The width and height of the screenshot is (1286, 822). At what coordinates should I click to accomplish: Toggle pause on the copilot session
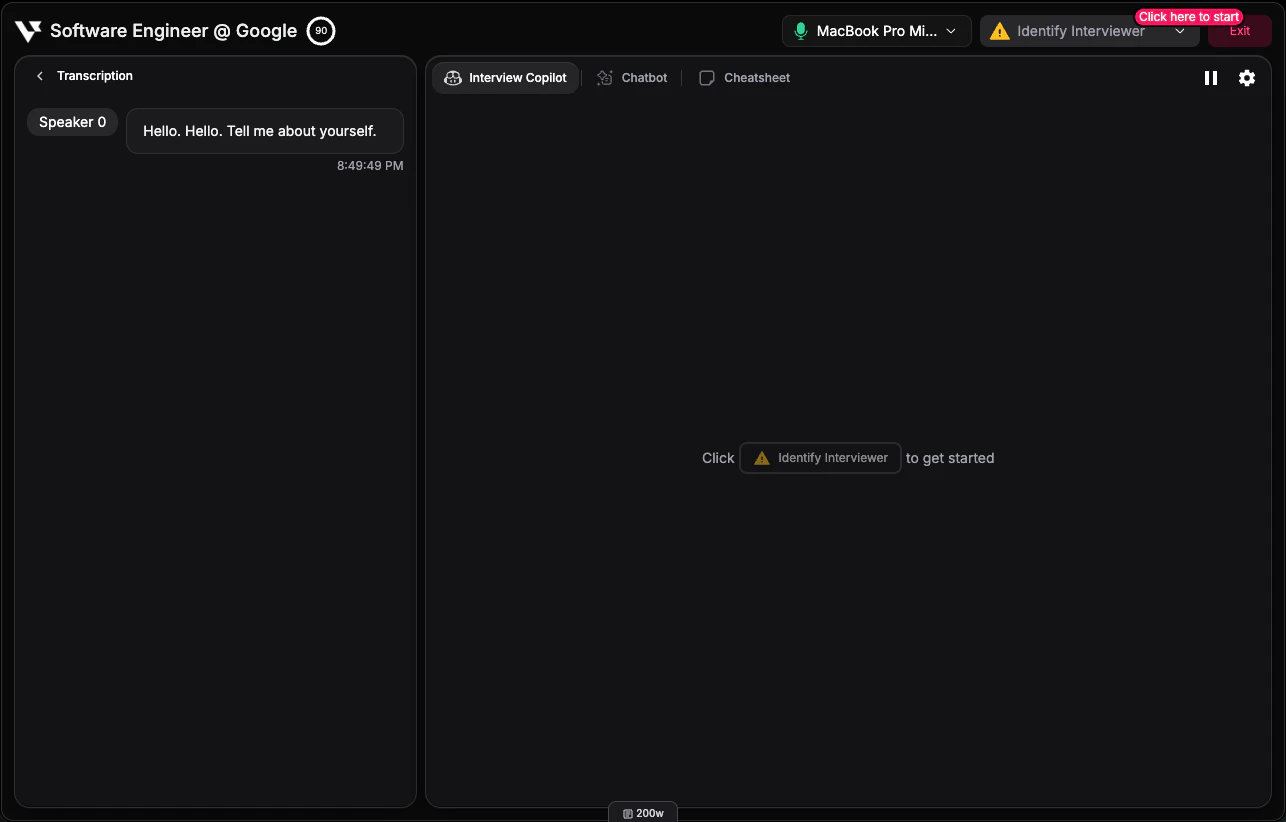pos(1211,77)
